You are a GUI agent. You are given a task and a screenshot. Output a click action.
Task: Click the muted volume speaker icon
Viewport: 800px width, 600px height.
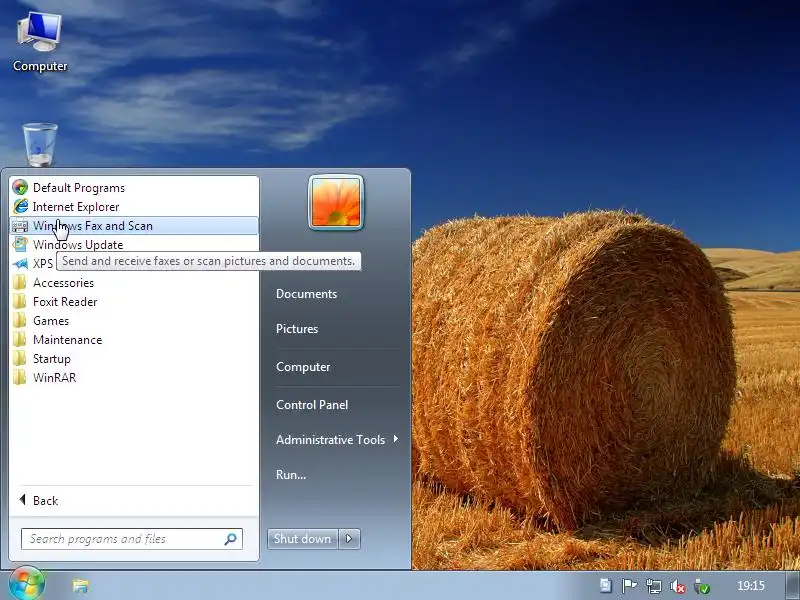pos(678,586)
